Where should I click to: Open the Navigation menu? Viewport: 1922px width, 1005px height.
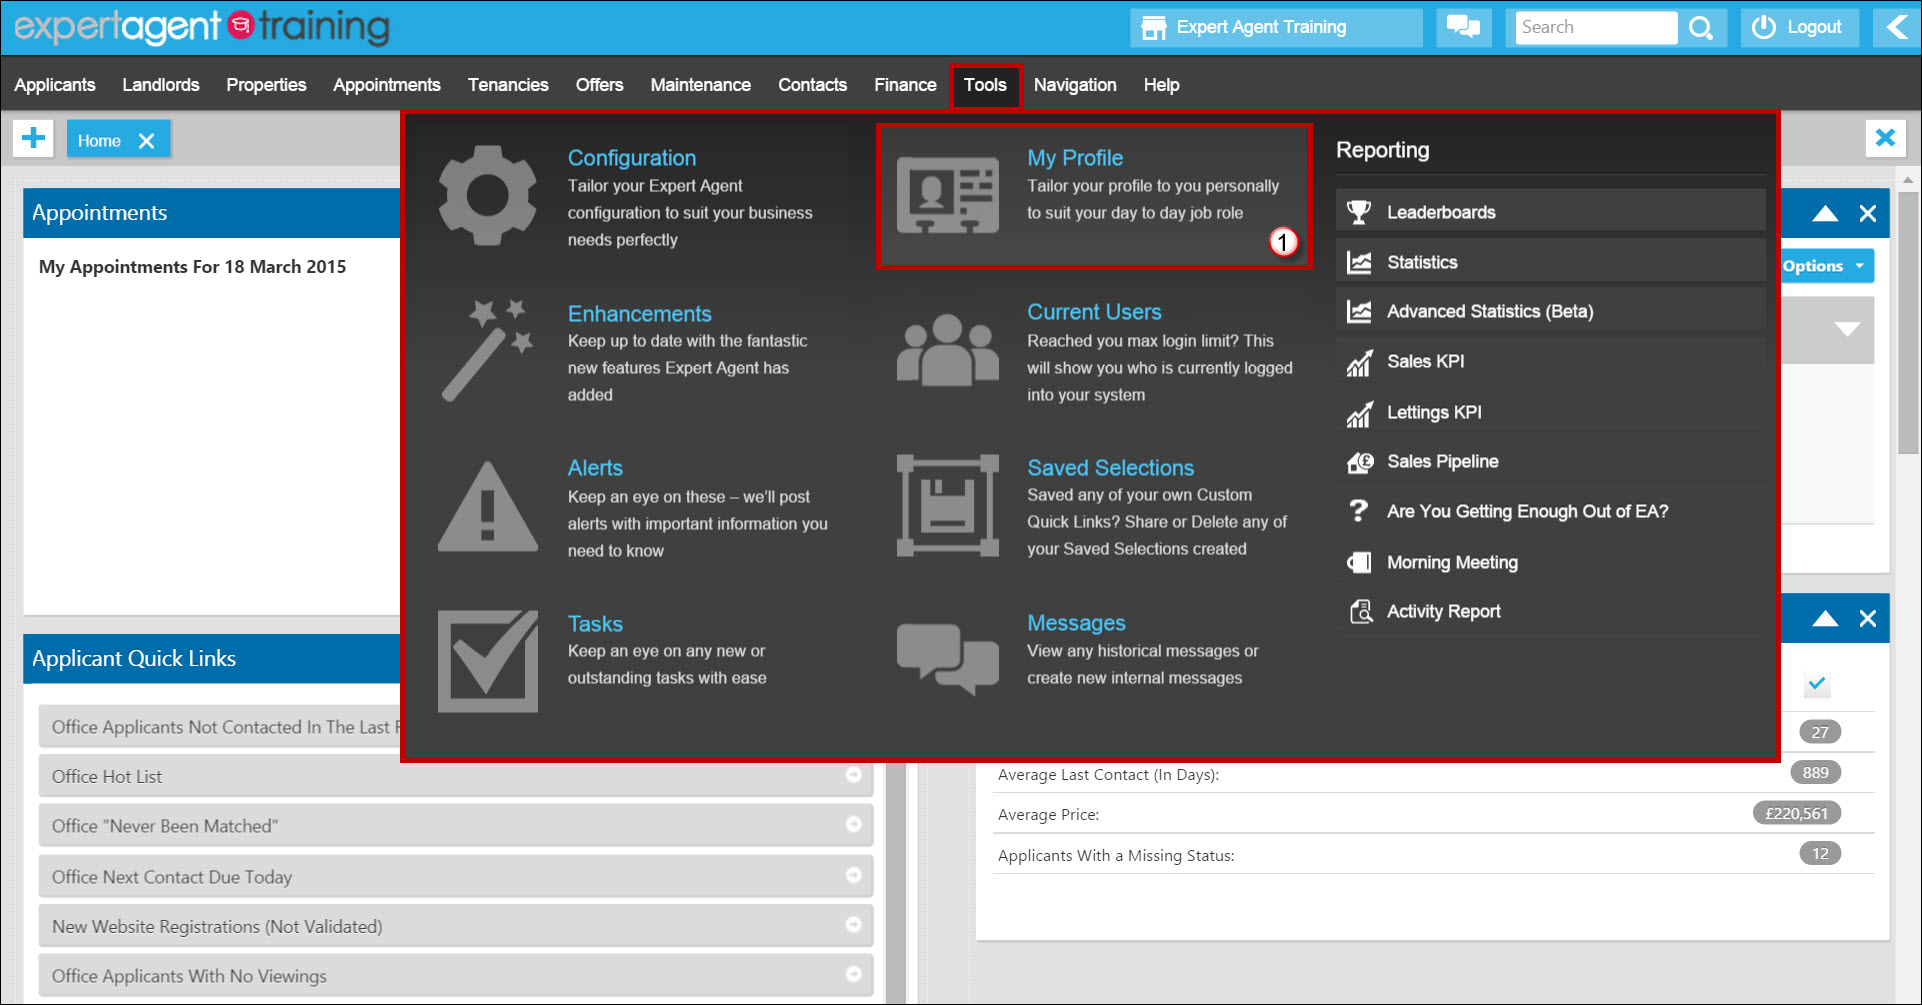[x=1075, y=85]
